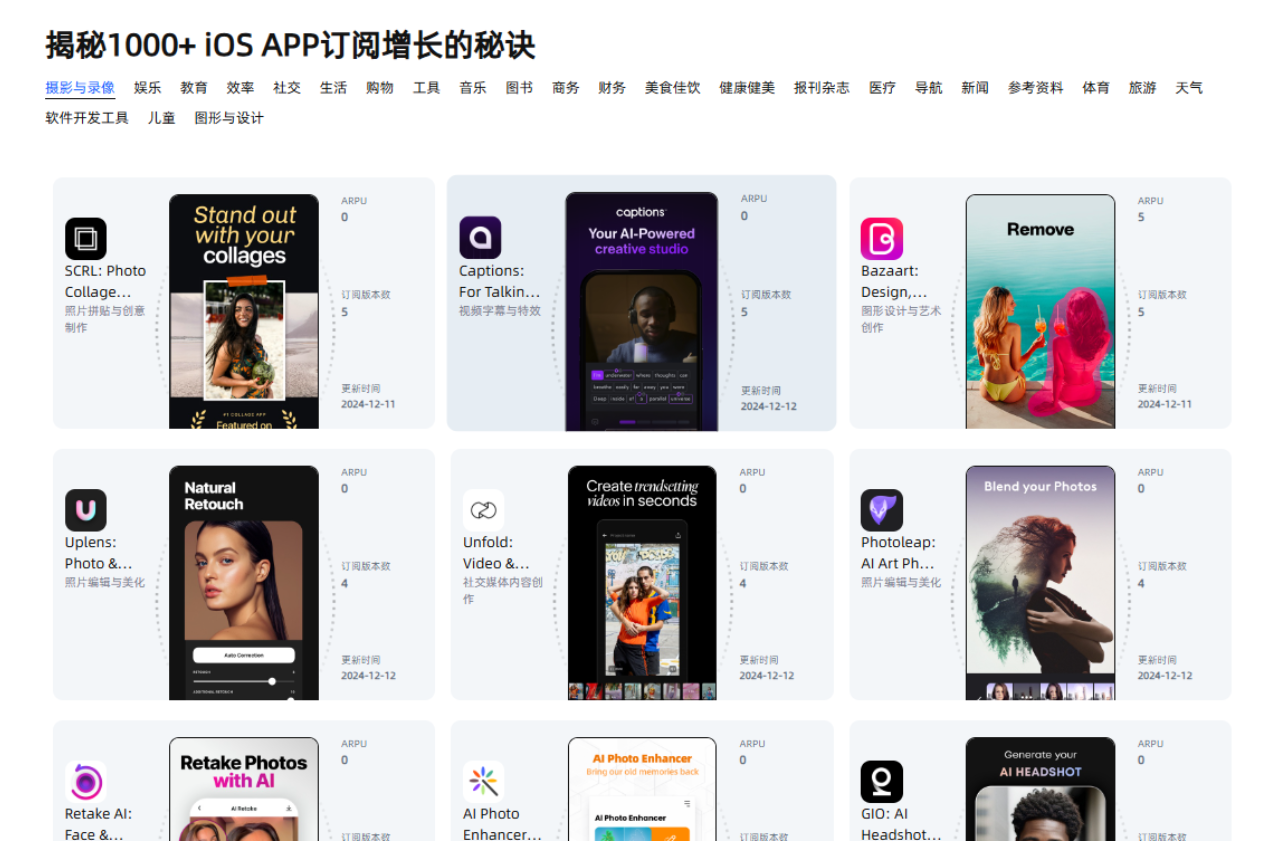This screenshot has width=1279, height=864.
Task: Open the 新闻 category
Action: (975, 88)
